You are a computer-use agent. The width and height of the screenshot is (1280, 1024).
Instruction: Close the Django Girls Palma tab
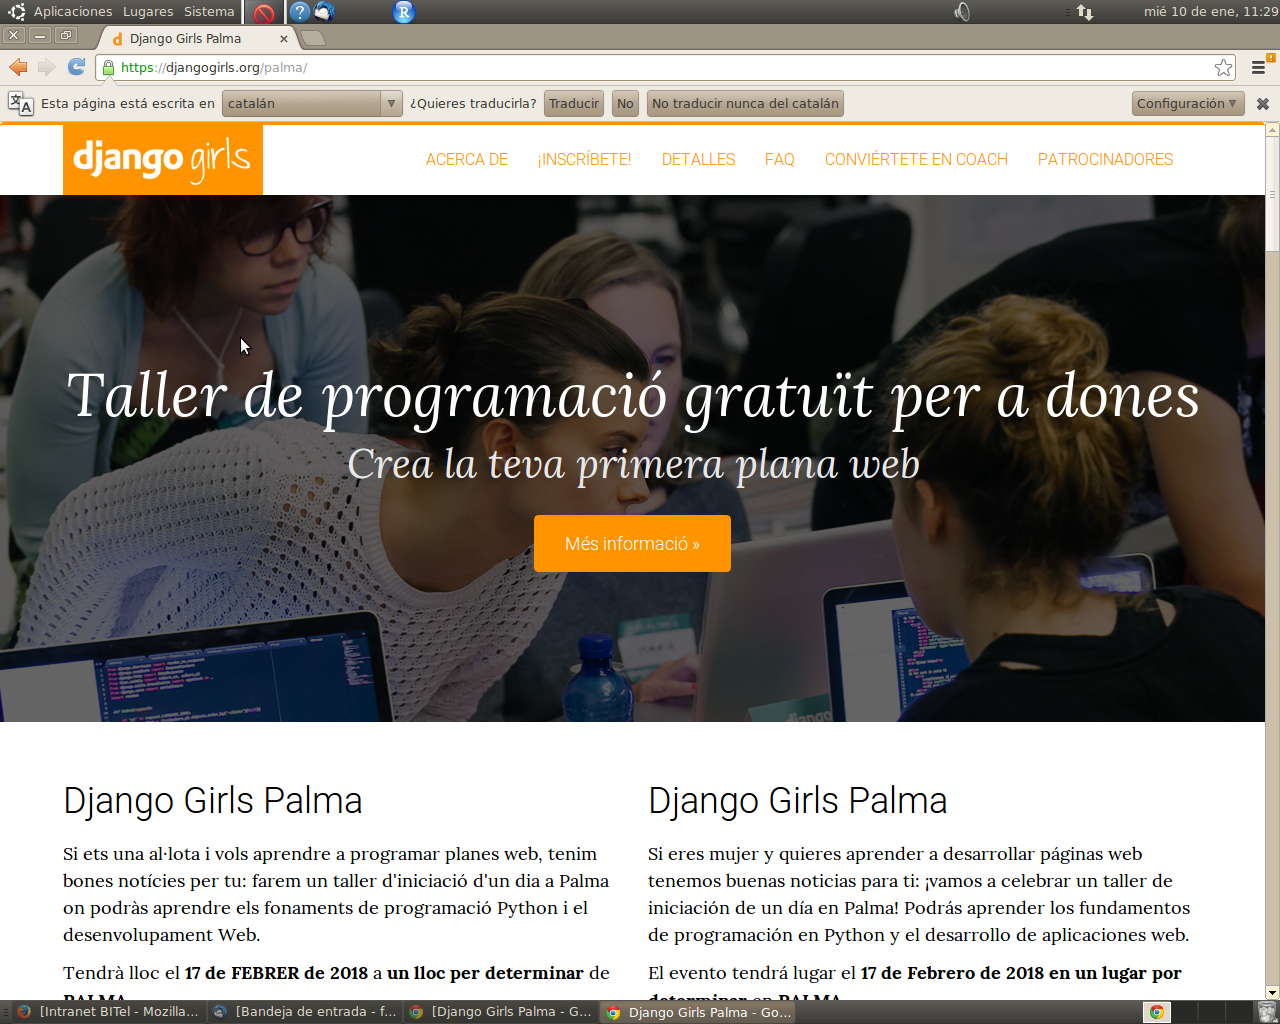tap(284, 39)
